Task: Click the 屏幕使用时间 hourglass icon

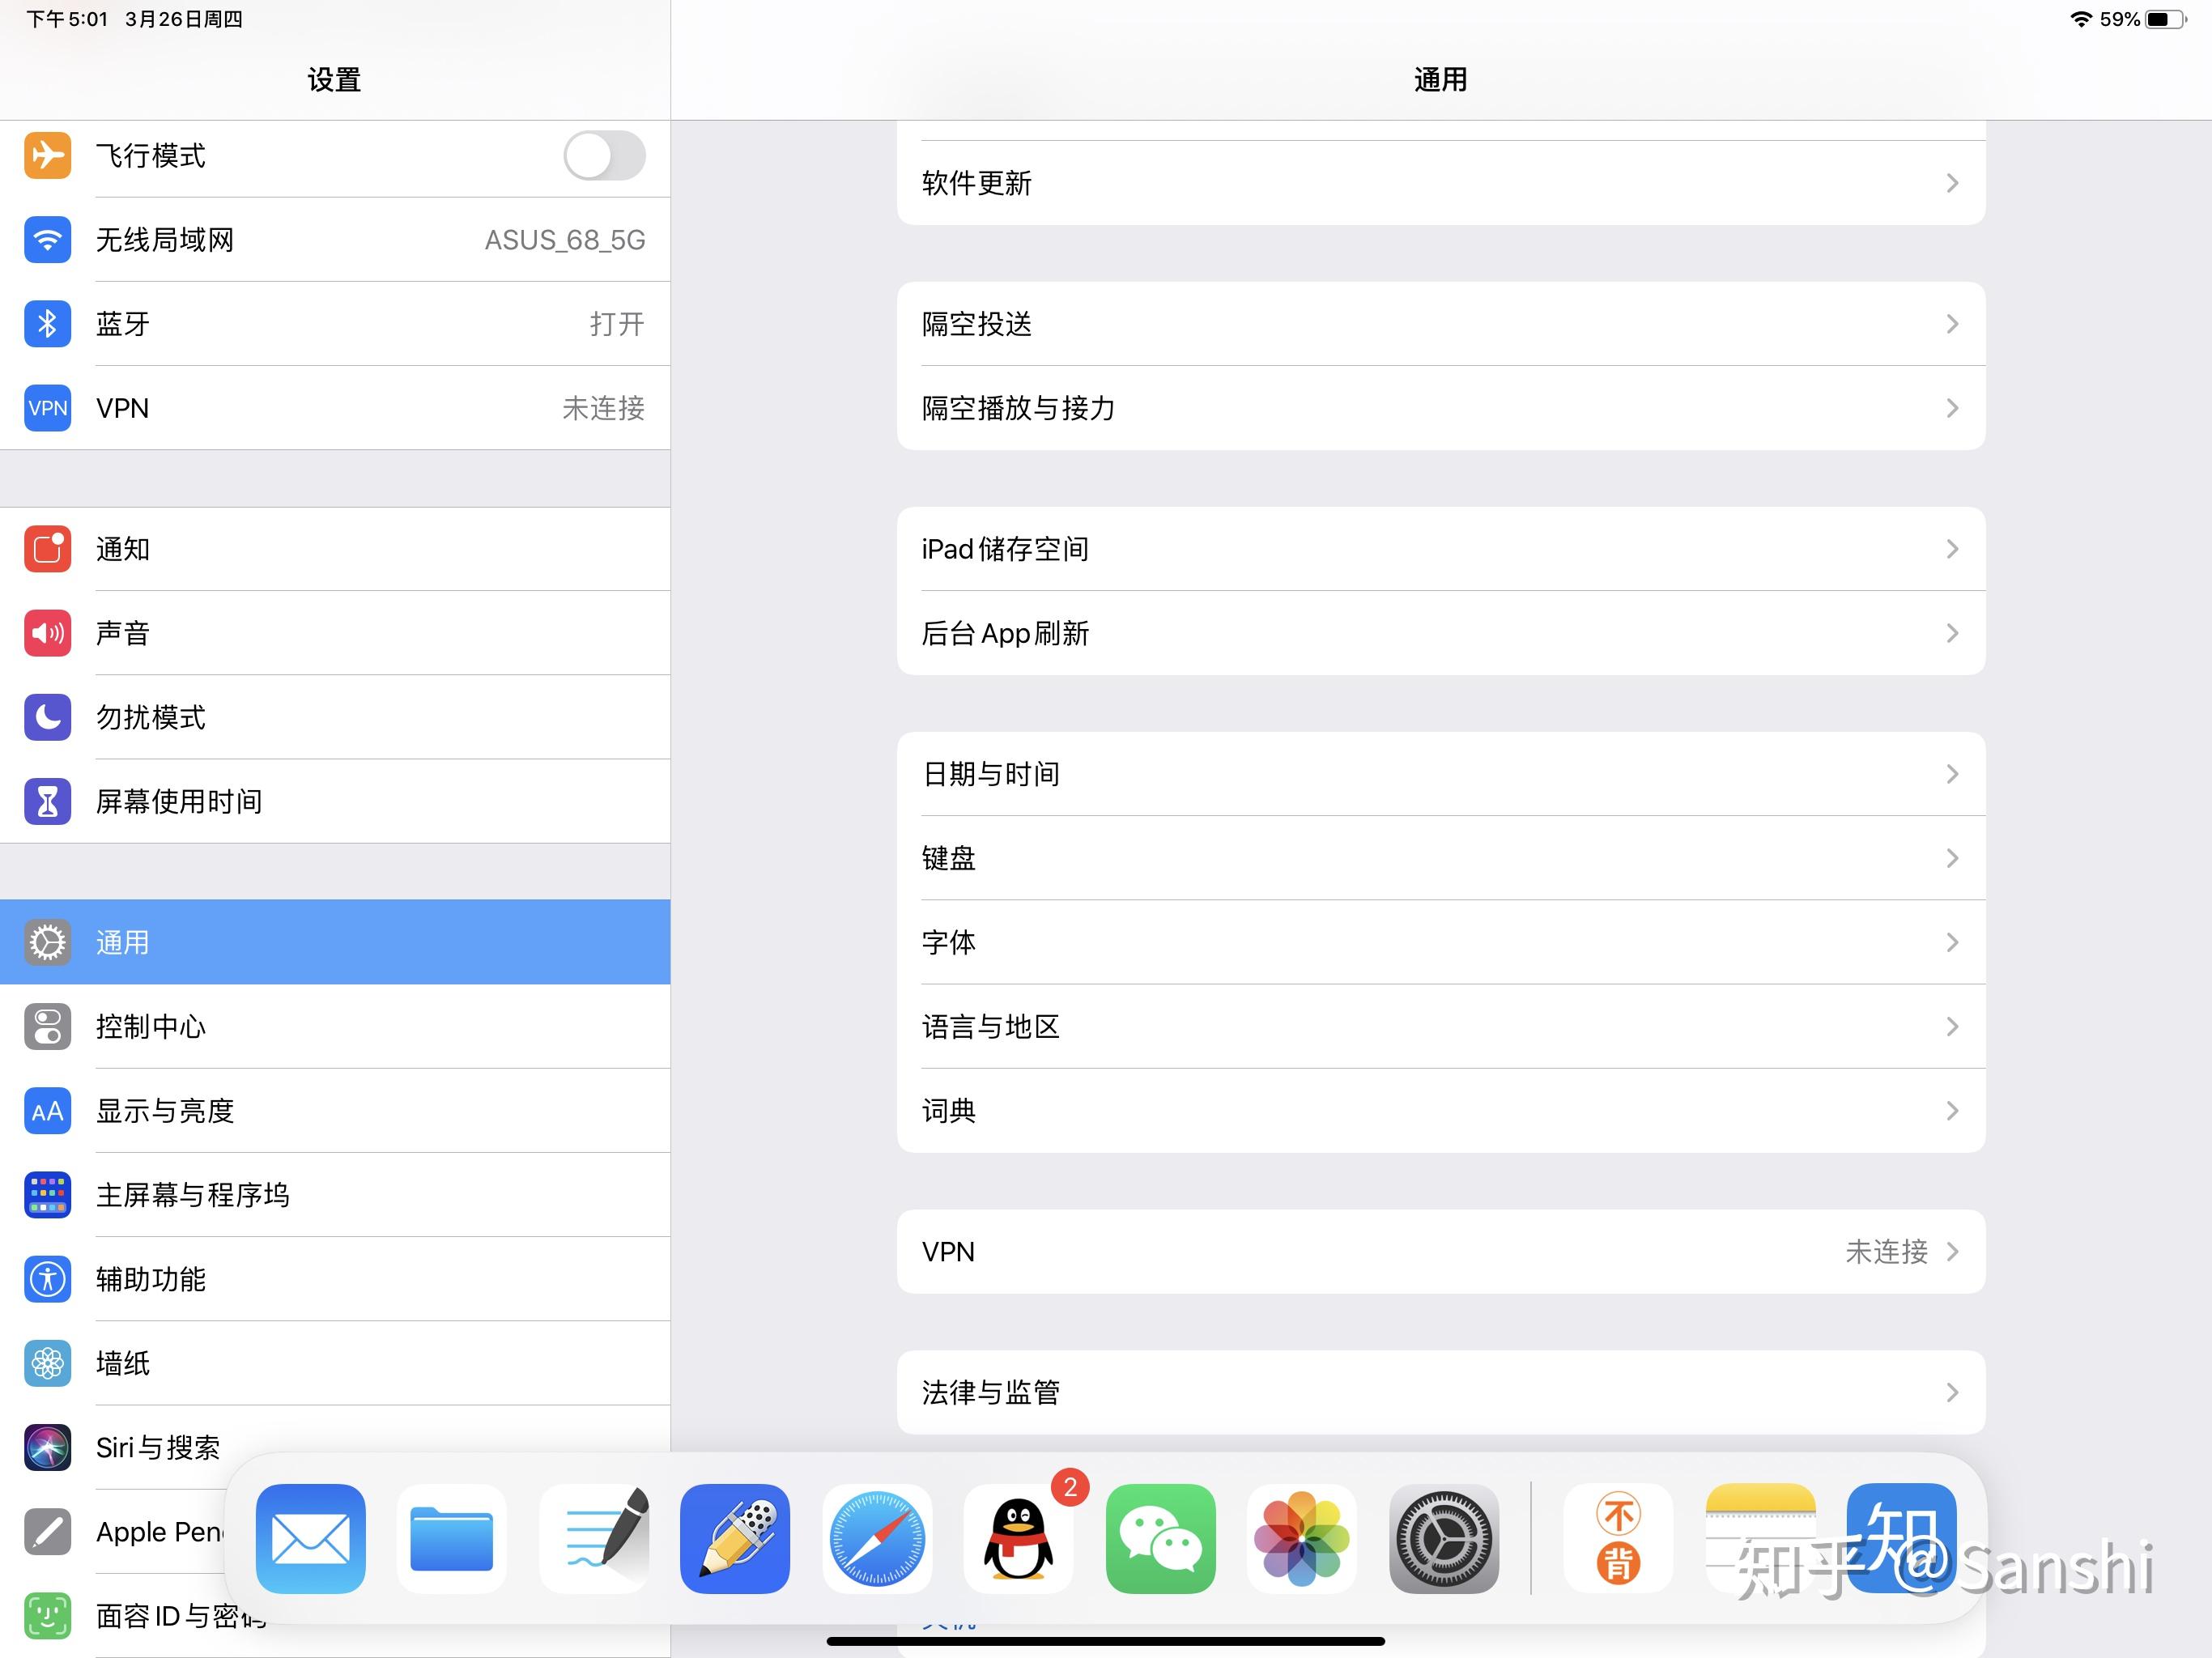Action: (47, 800)
